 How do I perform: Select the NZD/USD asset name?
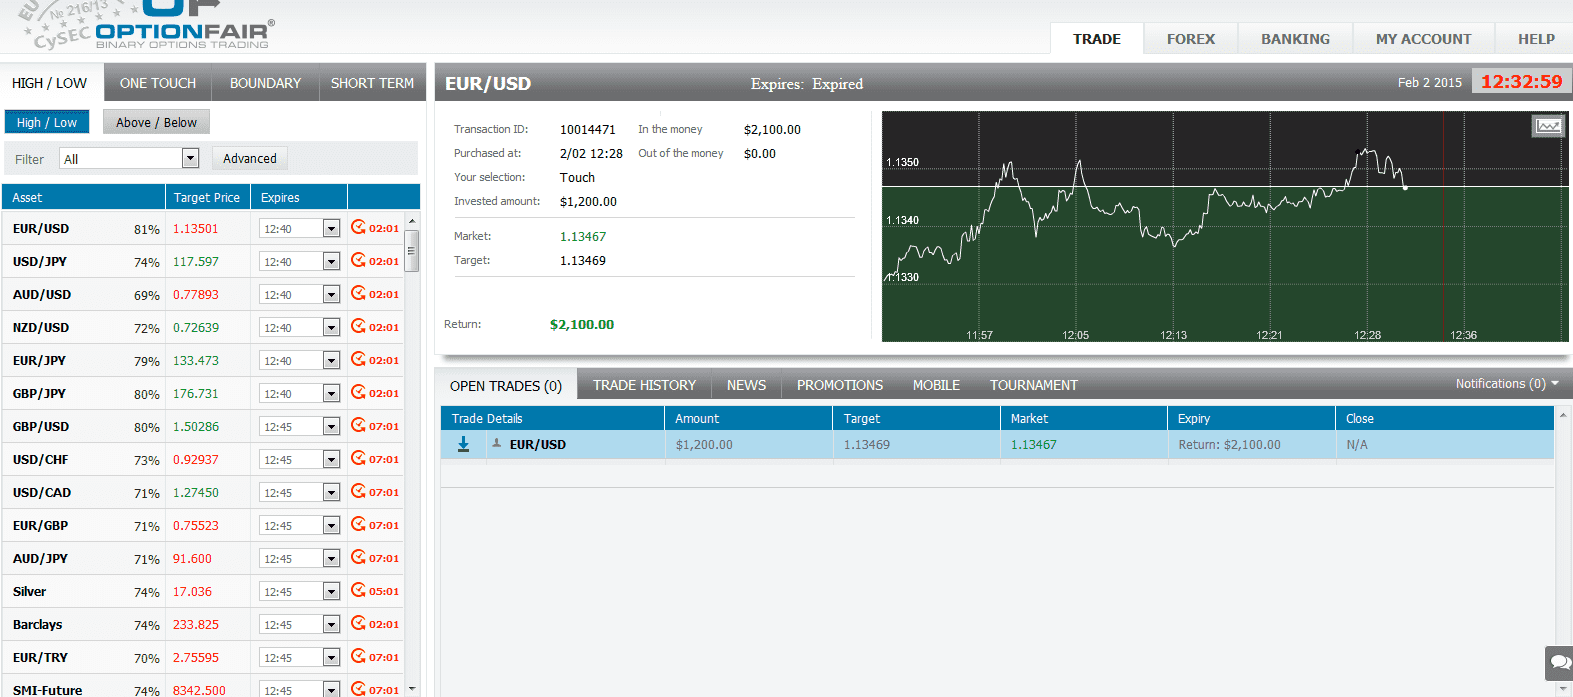tap(41, 327)
